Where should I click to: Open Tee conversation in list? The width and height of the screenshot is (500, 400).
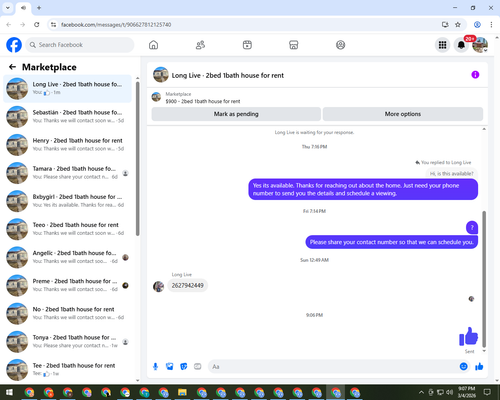pos(67,369)
